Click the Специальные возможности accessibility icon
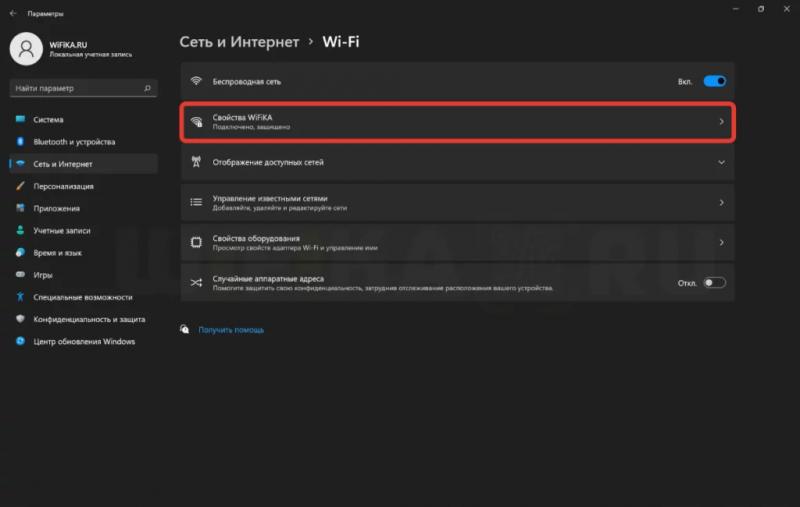Image resolution: width=800 pixels, height=507 pixels. [20, 297]
